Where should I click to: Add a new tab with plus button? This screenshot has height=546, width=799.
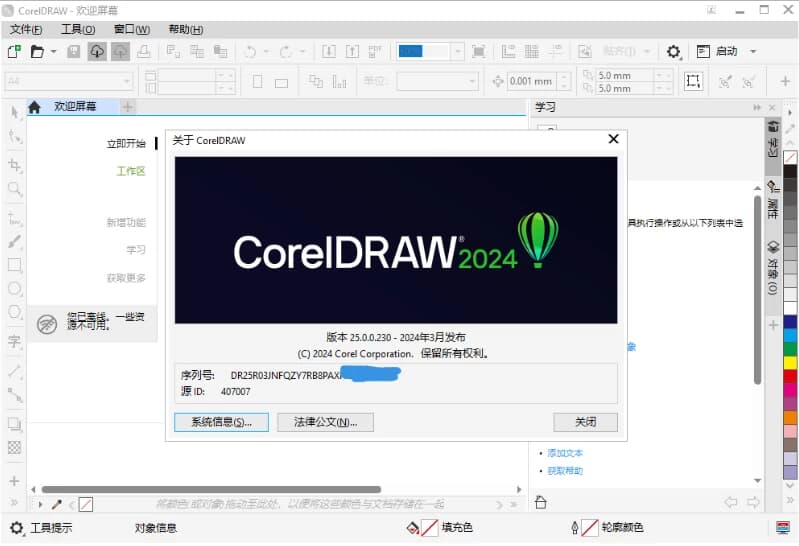(x=127, y=107)
